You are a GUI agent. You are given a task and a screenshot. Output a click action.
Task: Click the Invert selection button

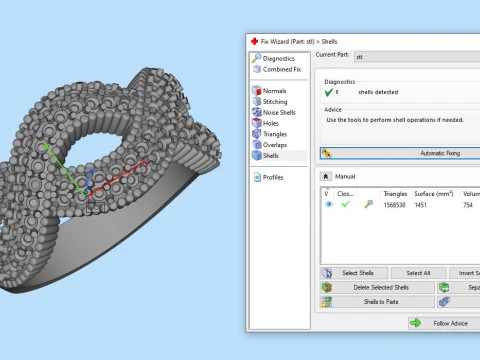tap(465, 273)
